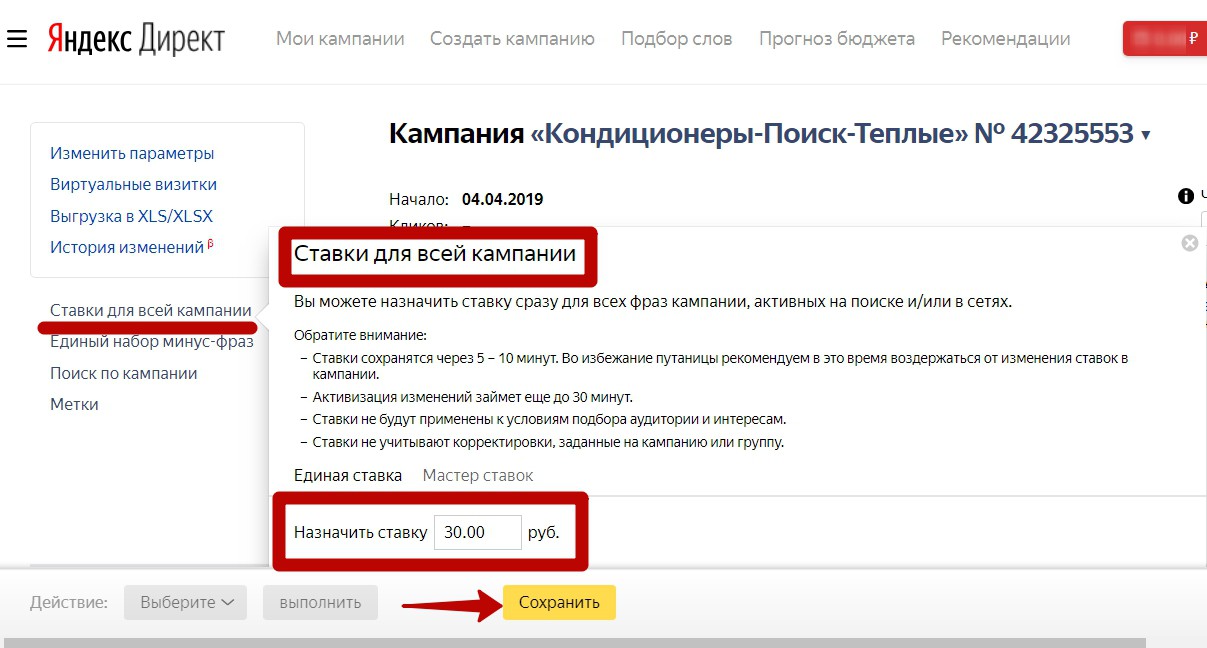The image size is (1207, 648).
Task: Open Рекомендации menu item
Action: pos(1006,39)
